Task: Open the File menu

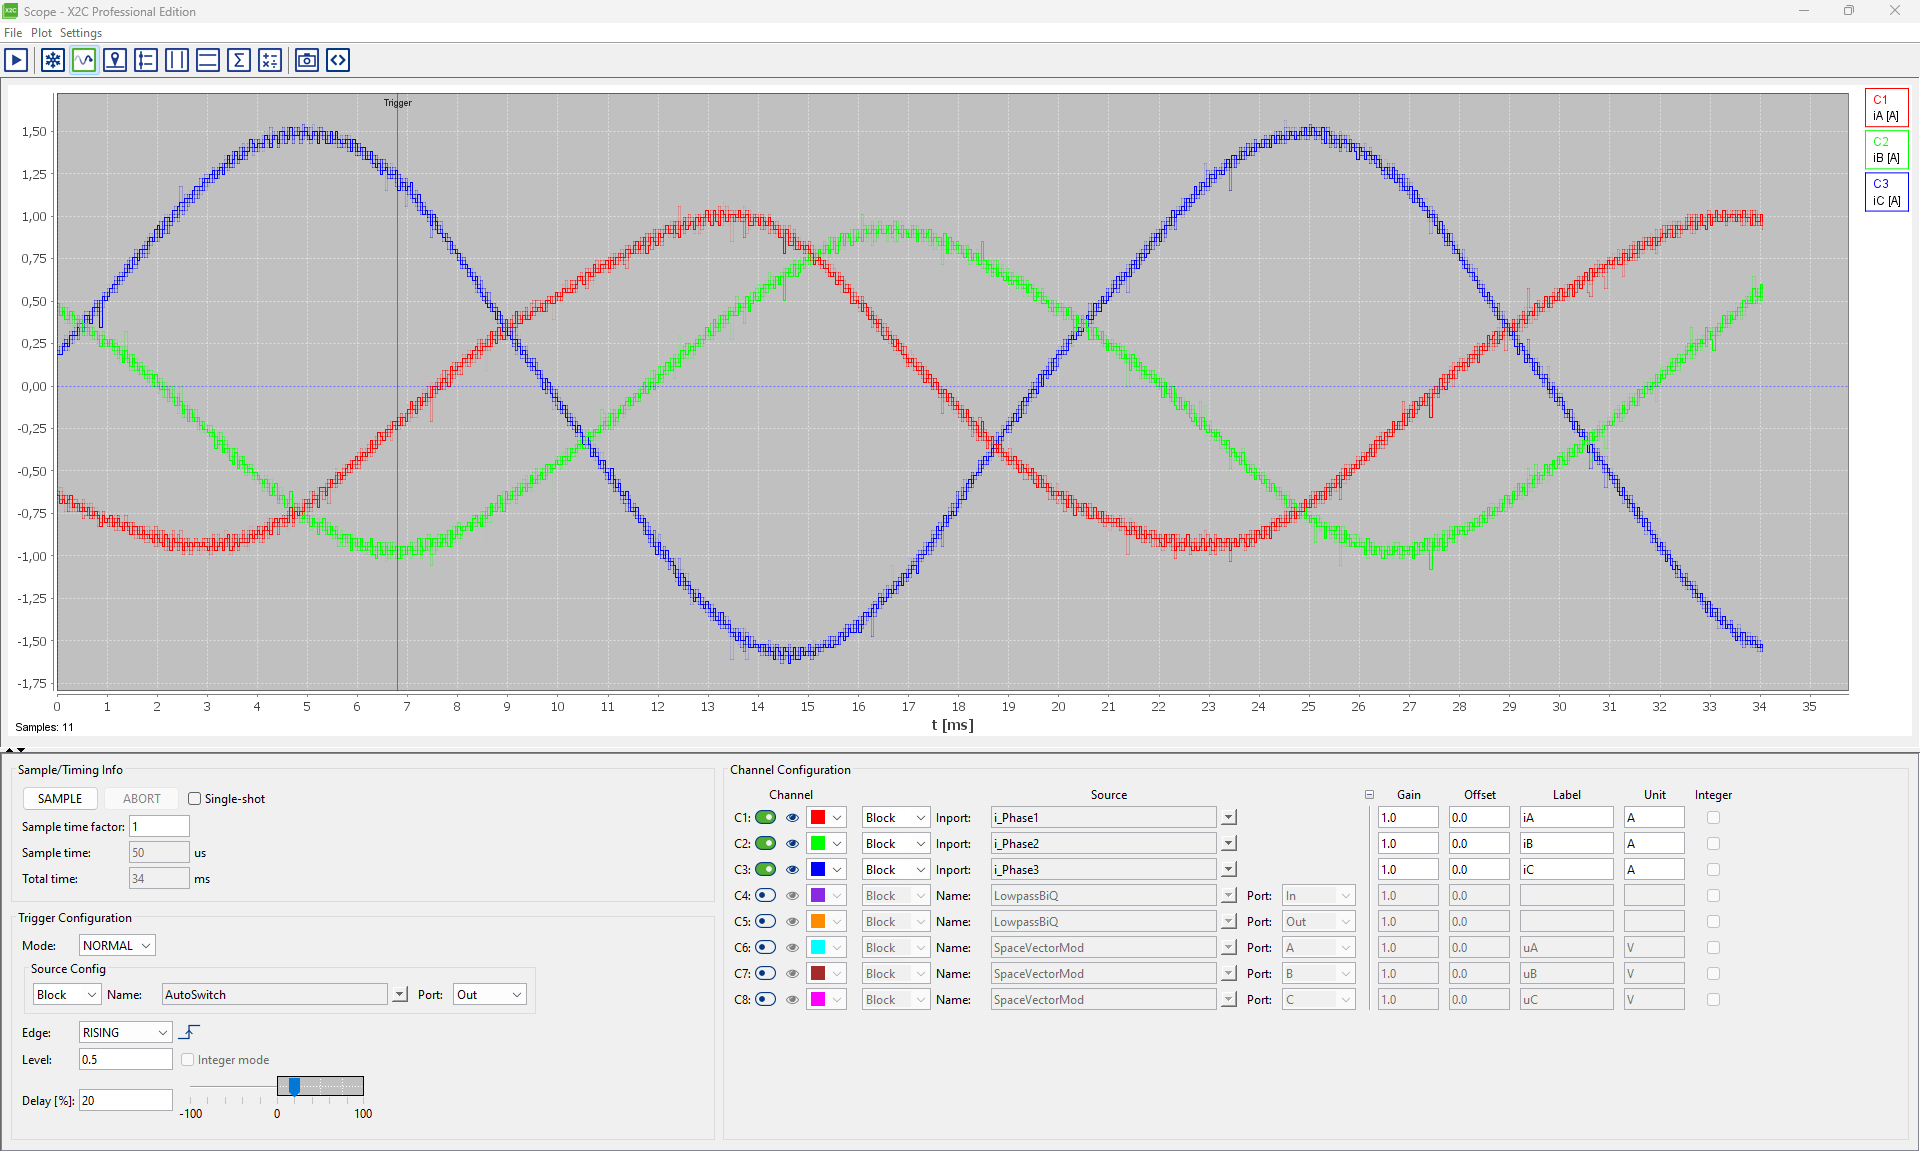Action: [x=13, y=33]
